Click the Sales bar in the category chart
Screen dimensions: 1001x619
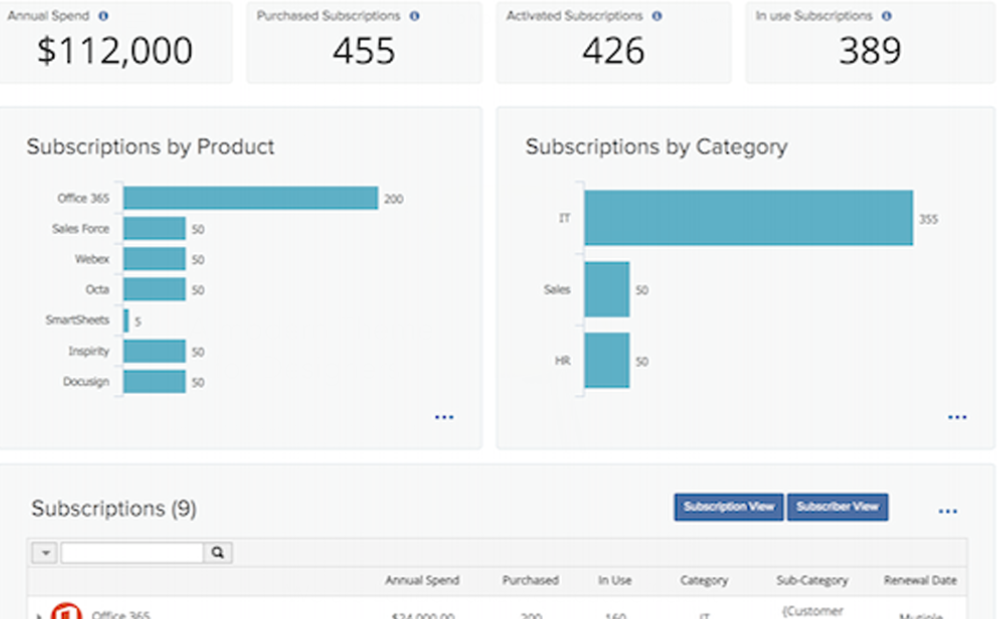click(607, 289)
